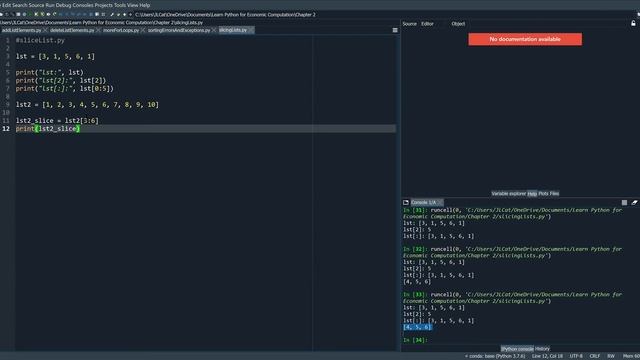
Task: Click the print("lst[2]:", lst[2]) code line
Action: 61,80
